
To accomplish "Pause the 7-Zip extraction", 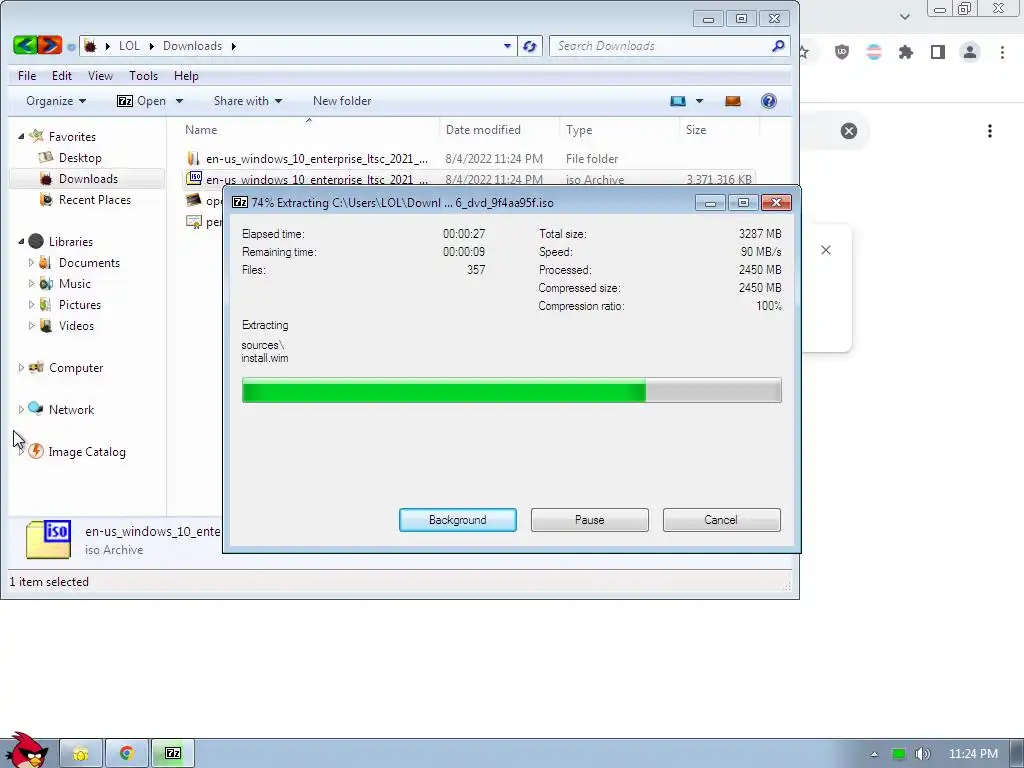I will 589,520.
